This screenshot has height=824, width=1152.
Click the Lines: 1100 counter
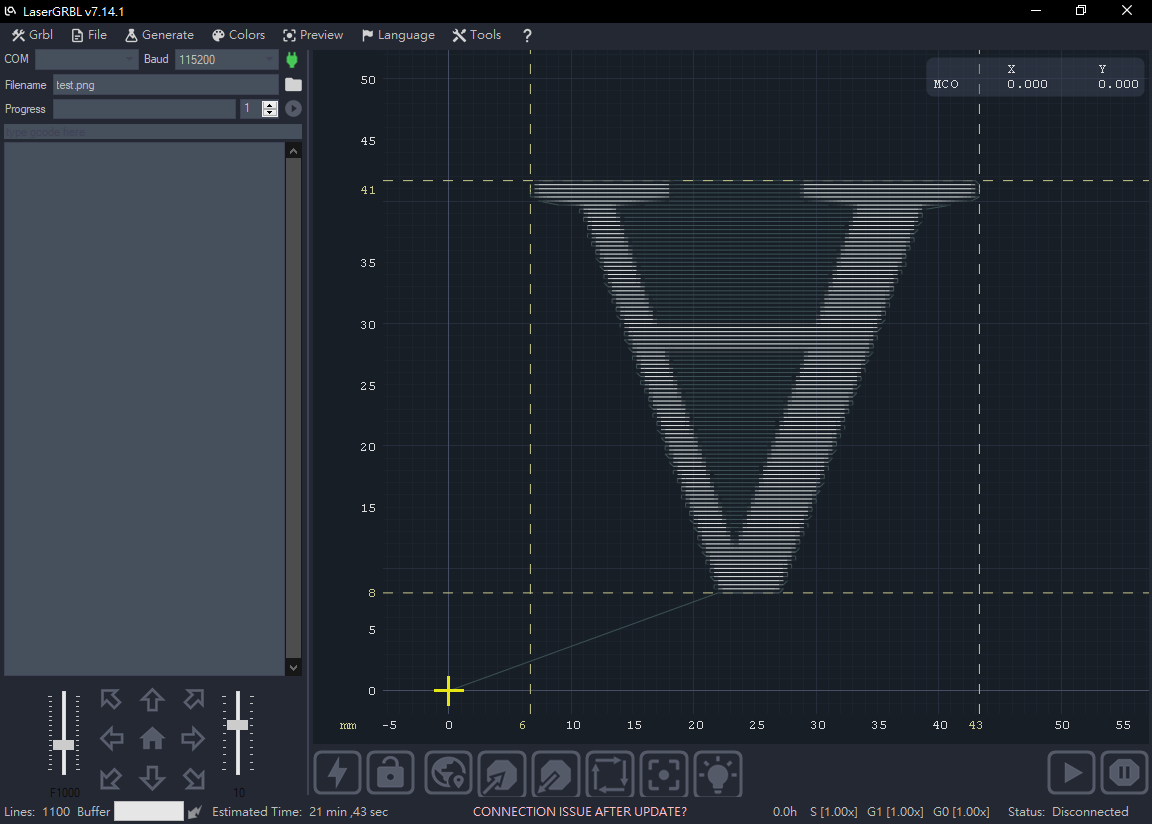(x=37, y=812)
